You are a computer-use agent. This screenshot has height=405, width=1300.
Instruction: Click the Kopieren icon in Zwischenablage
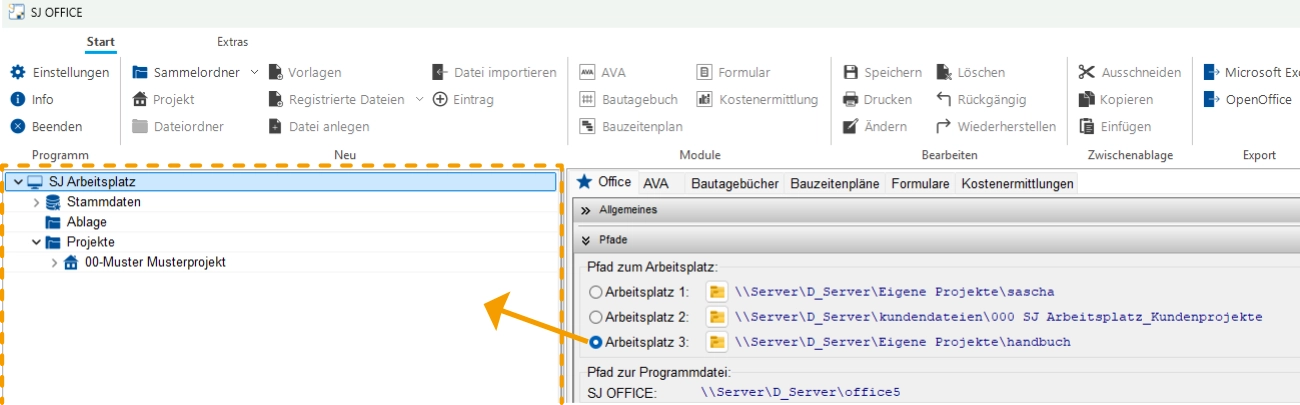click(1086, 100)
